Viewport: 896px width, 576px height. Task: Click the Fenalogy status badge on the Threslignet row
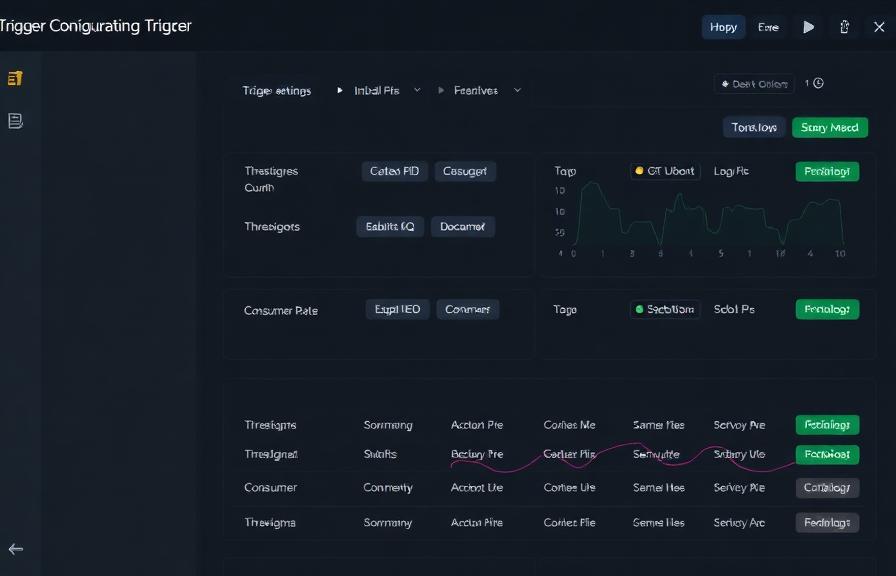pos(827,453)
